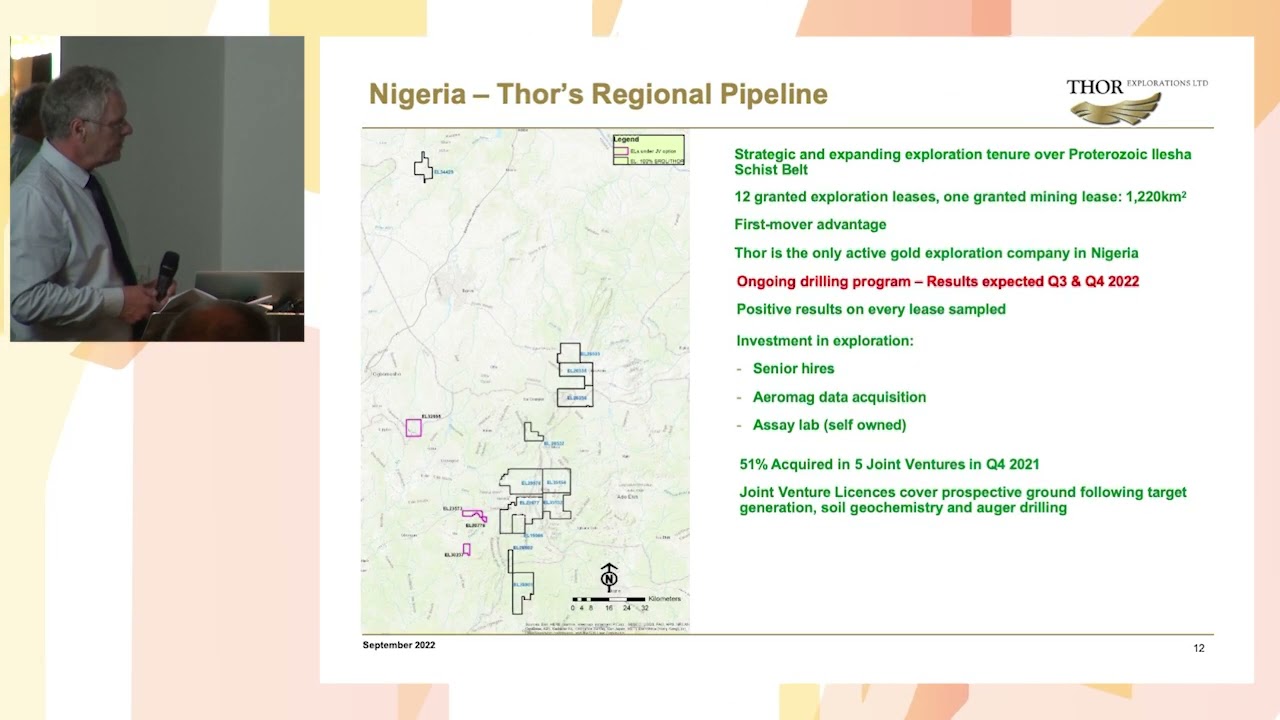Image resolution: width=1280 pixels, height=720 pixels.
Task: Click 'First-mover advantage' text
Action: (x=810, y=225)
